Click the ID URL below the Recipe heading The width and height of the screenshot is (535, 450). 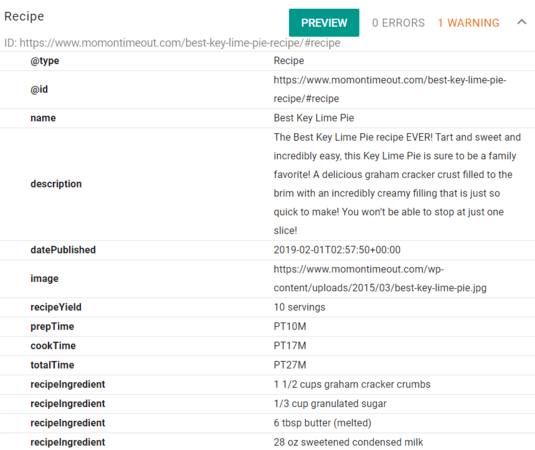pos(172,43)
